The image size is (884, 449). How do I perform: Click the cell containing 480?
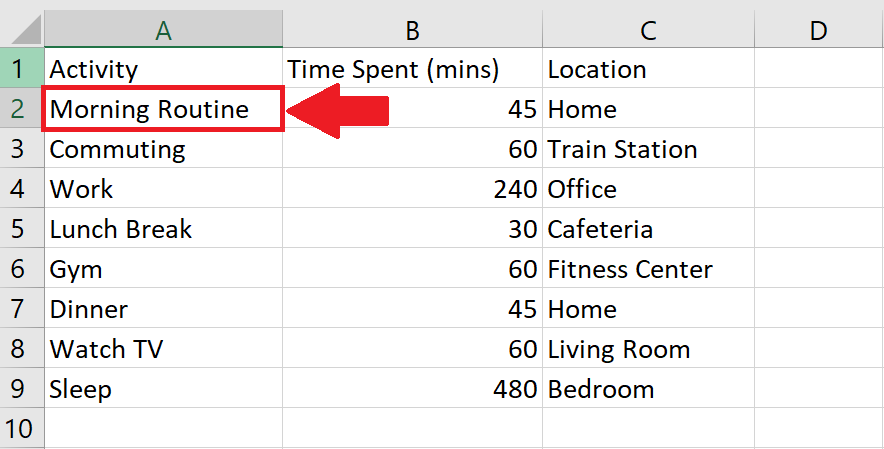413,388
